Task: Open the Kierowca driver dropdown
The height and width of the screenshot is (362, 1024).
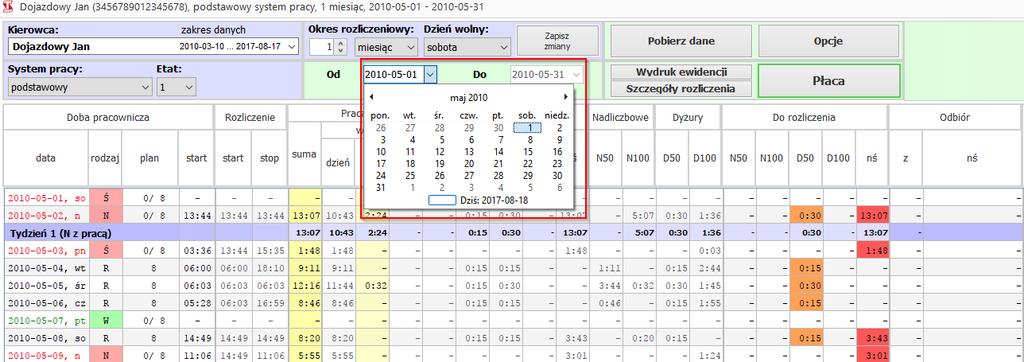Action: pyautogui.click(x=292, y=46)
